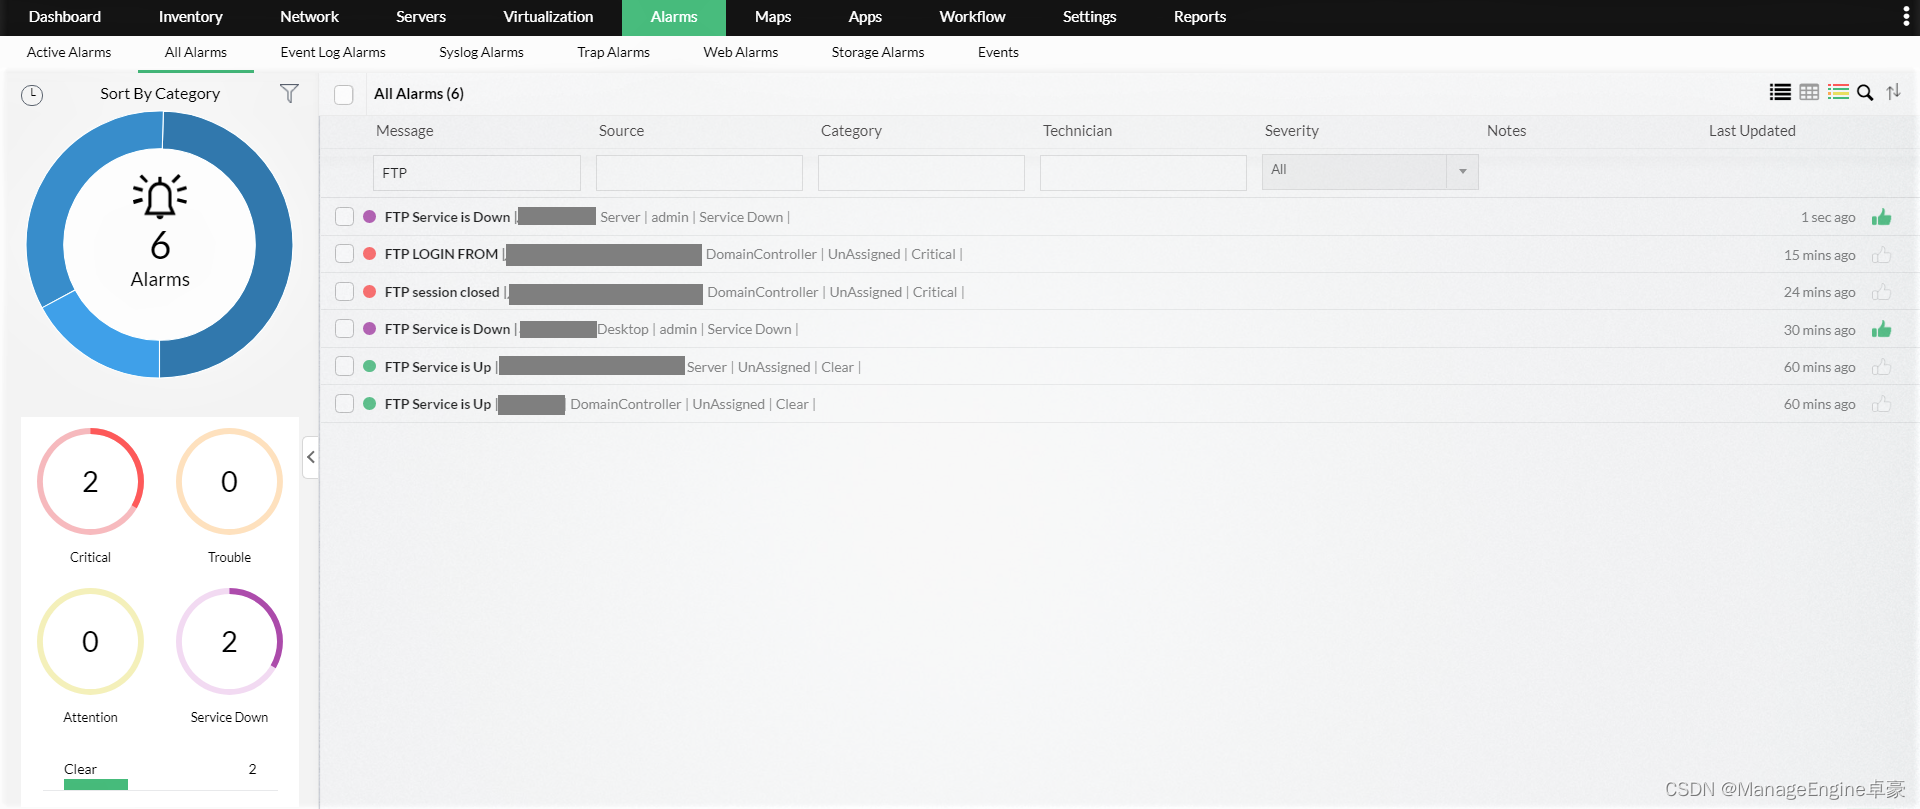The height and width of the screenshot is (809, 1920).
Task: Switch to Syslog Alarms tab
Action: tap(481, 52)
